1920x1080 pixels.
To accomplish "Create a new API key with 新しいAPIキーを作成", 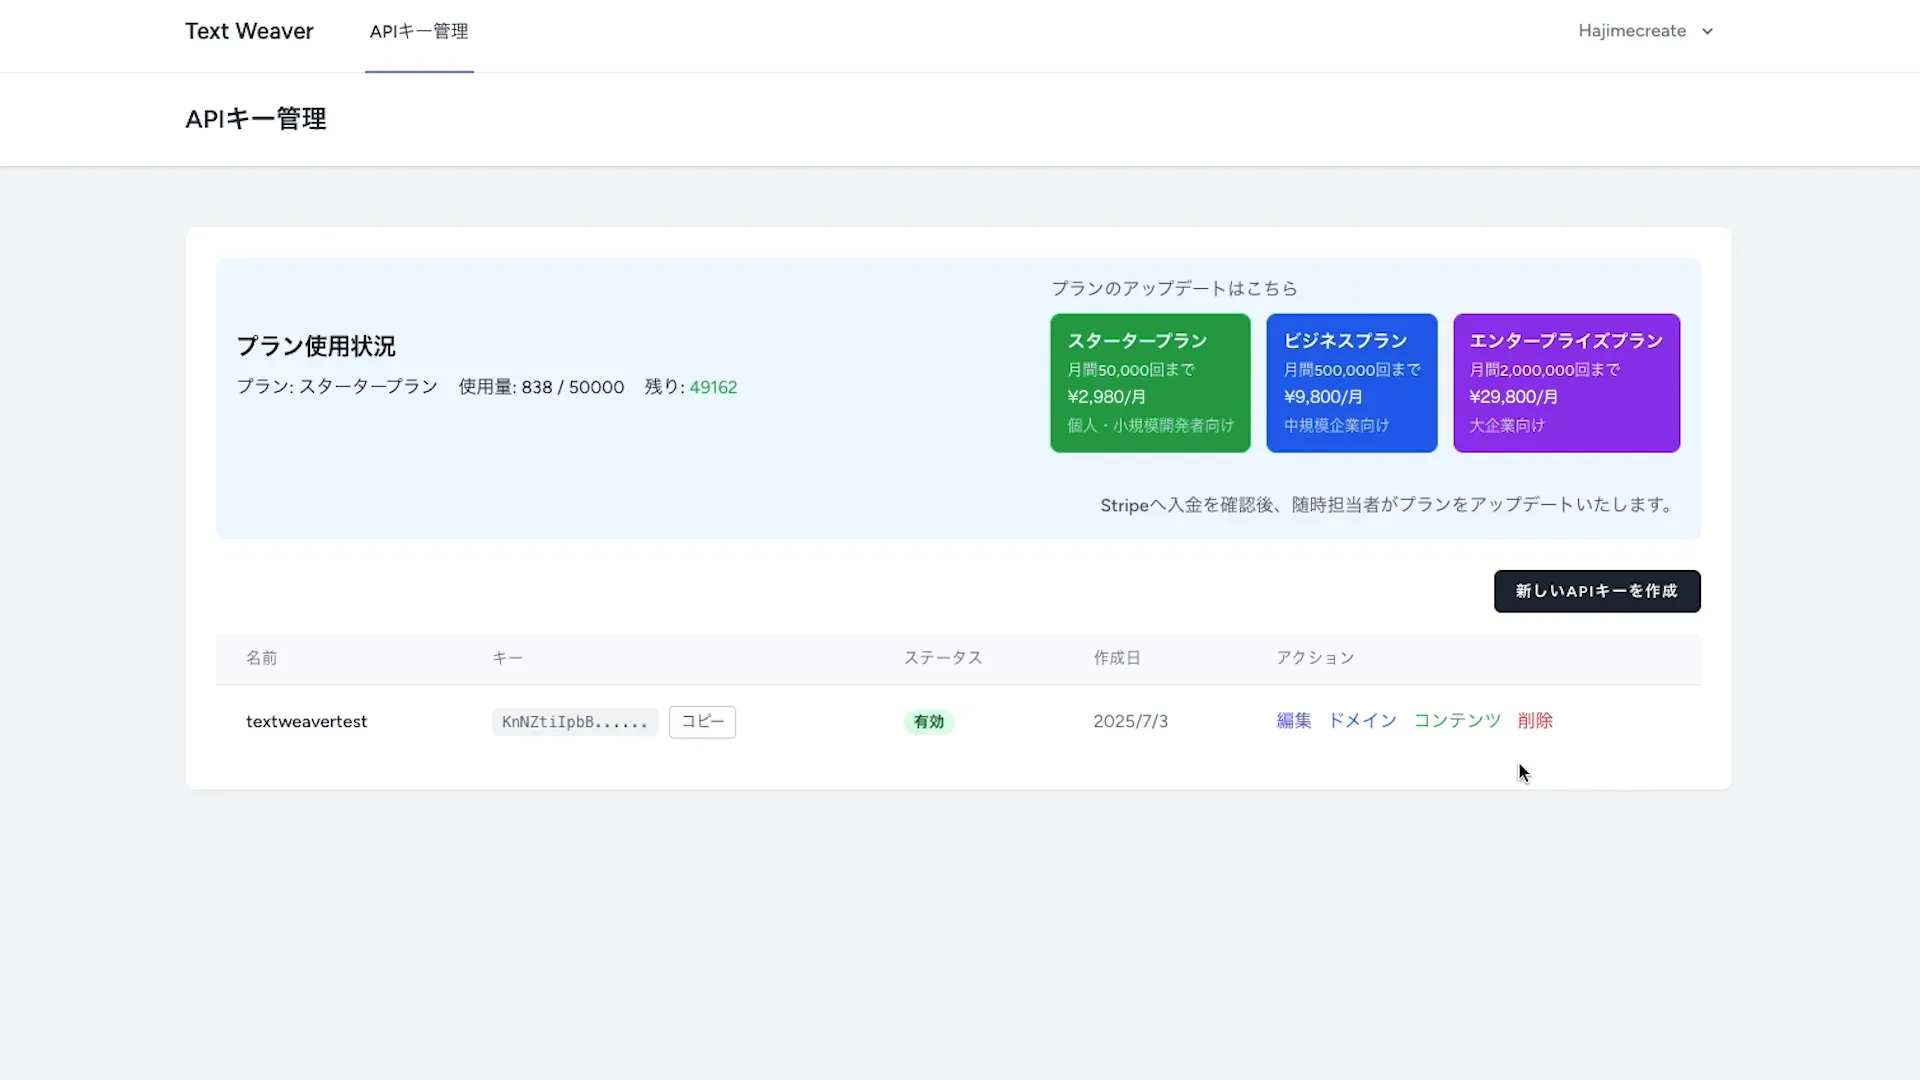I will tap(1597, 591).
